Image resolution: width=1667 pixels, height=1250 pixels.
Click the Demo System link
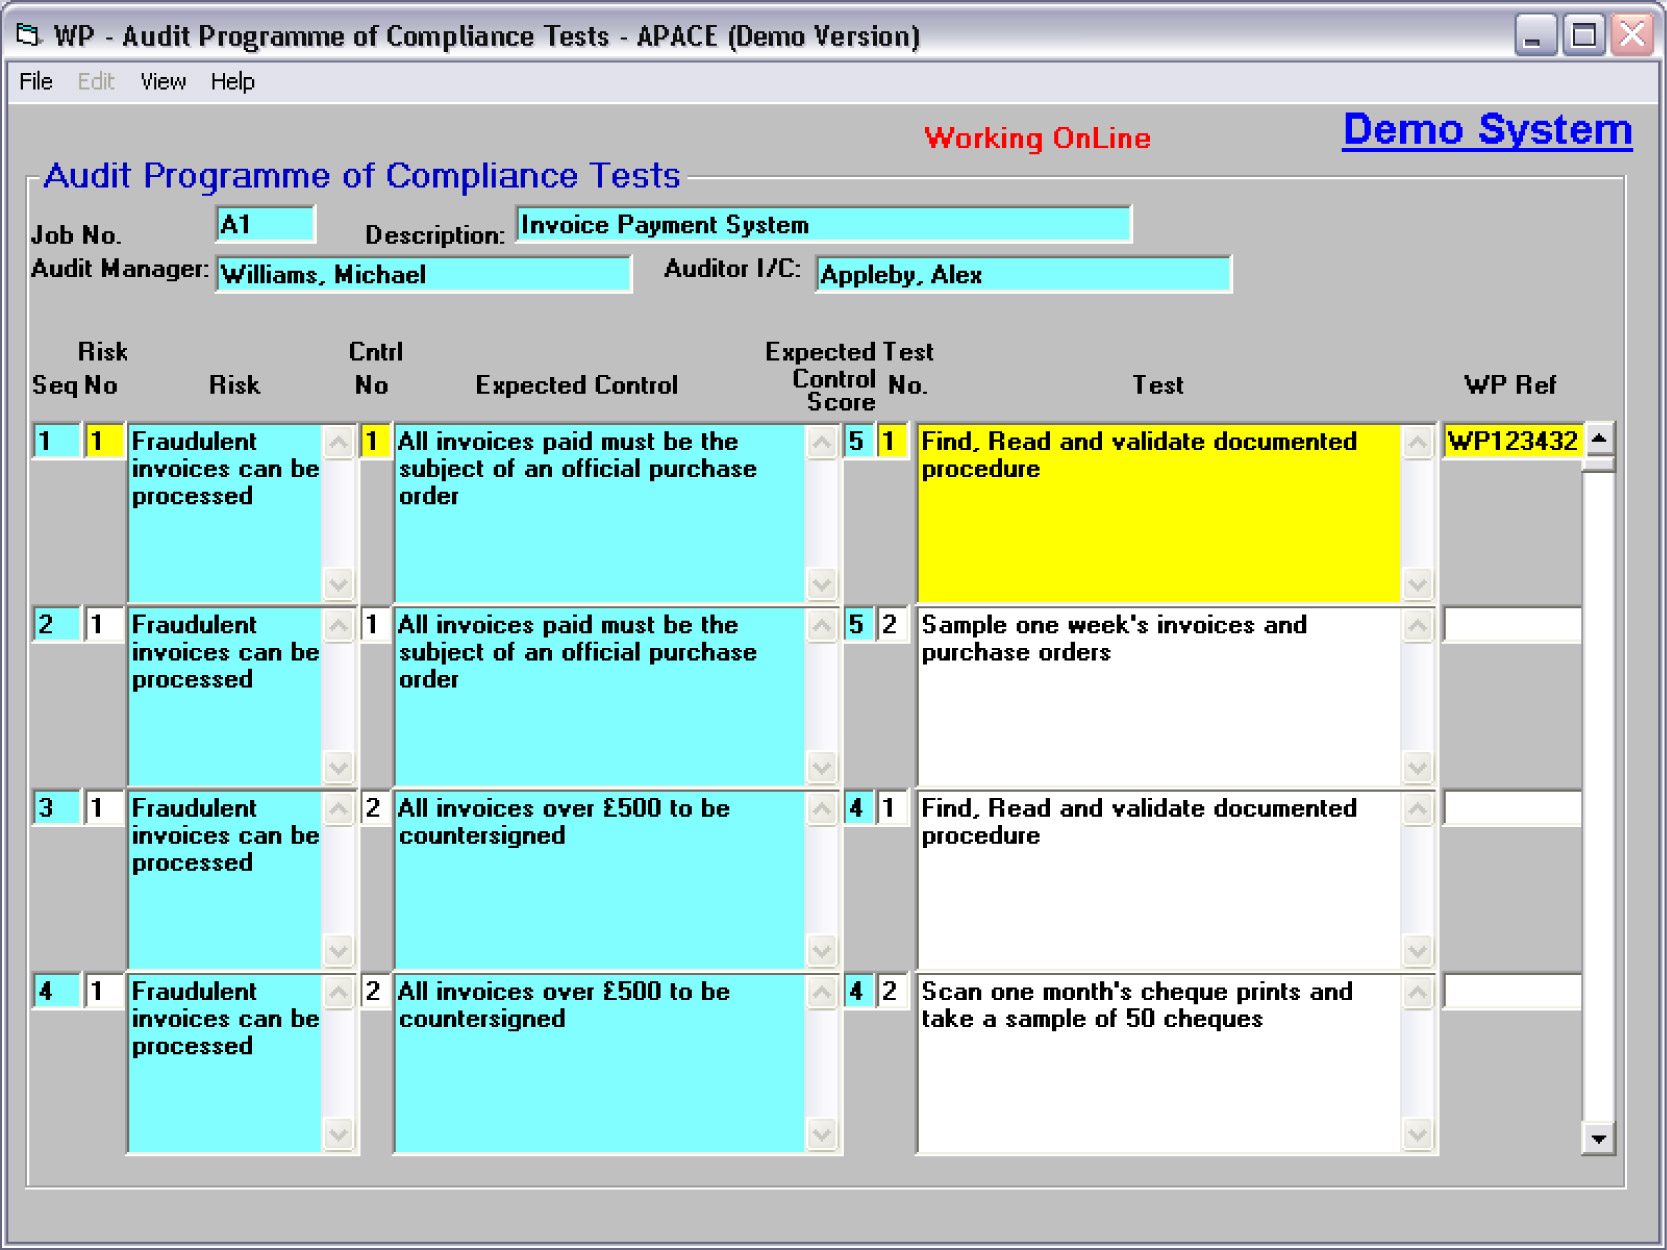tap(1486, 130)
